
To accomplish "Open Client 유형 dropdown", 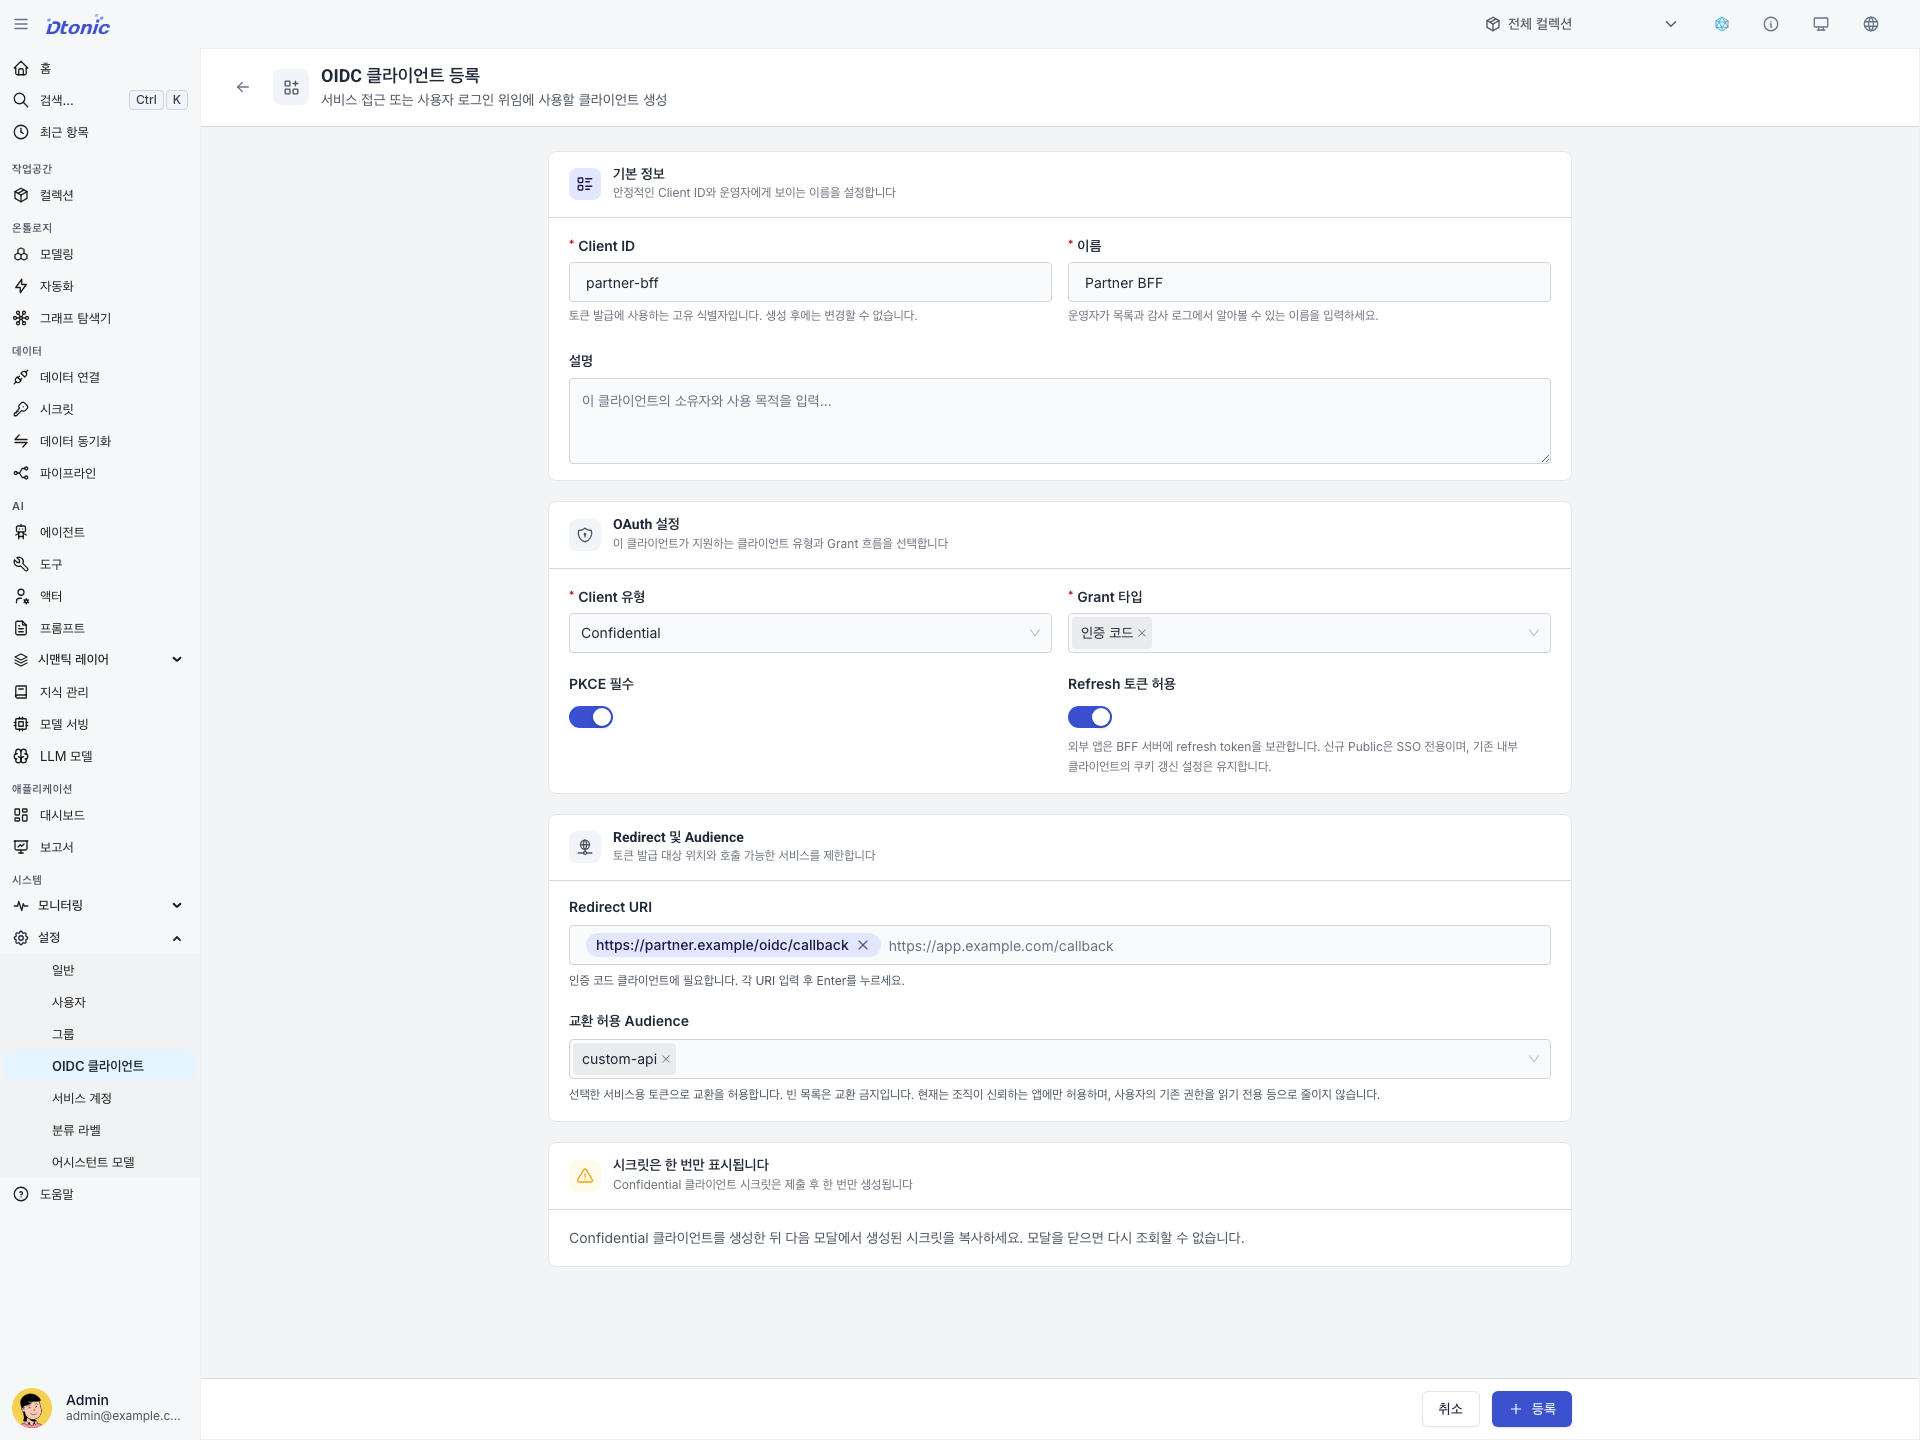I will point(810,633).
